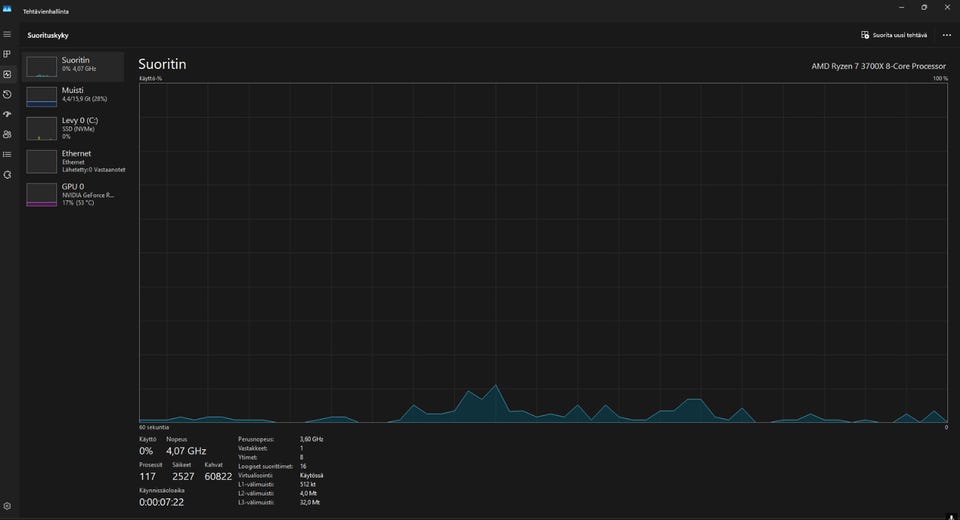Click 'AMD Ryzen 7 3700X 8-Core Processor' text
This screenshot has width=960, height=520.
pyautogui.click(x=879, y=66)
